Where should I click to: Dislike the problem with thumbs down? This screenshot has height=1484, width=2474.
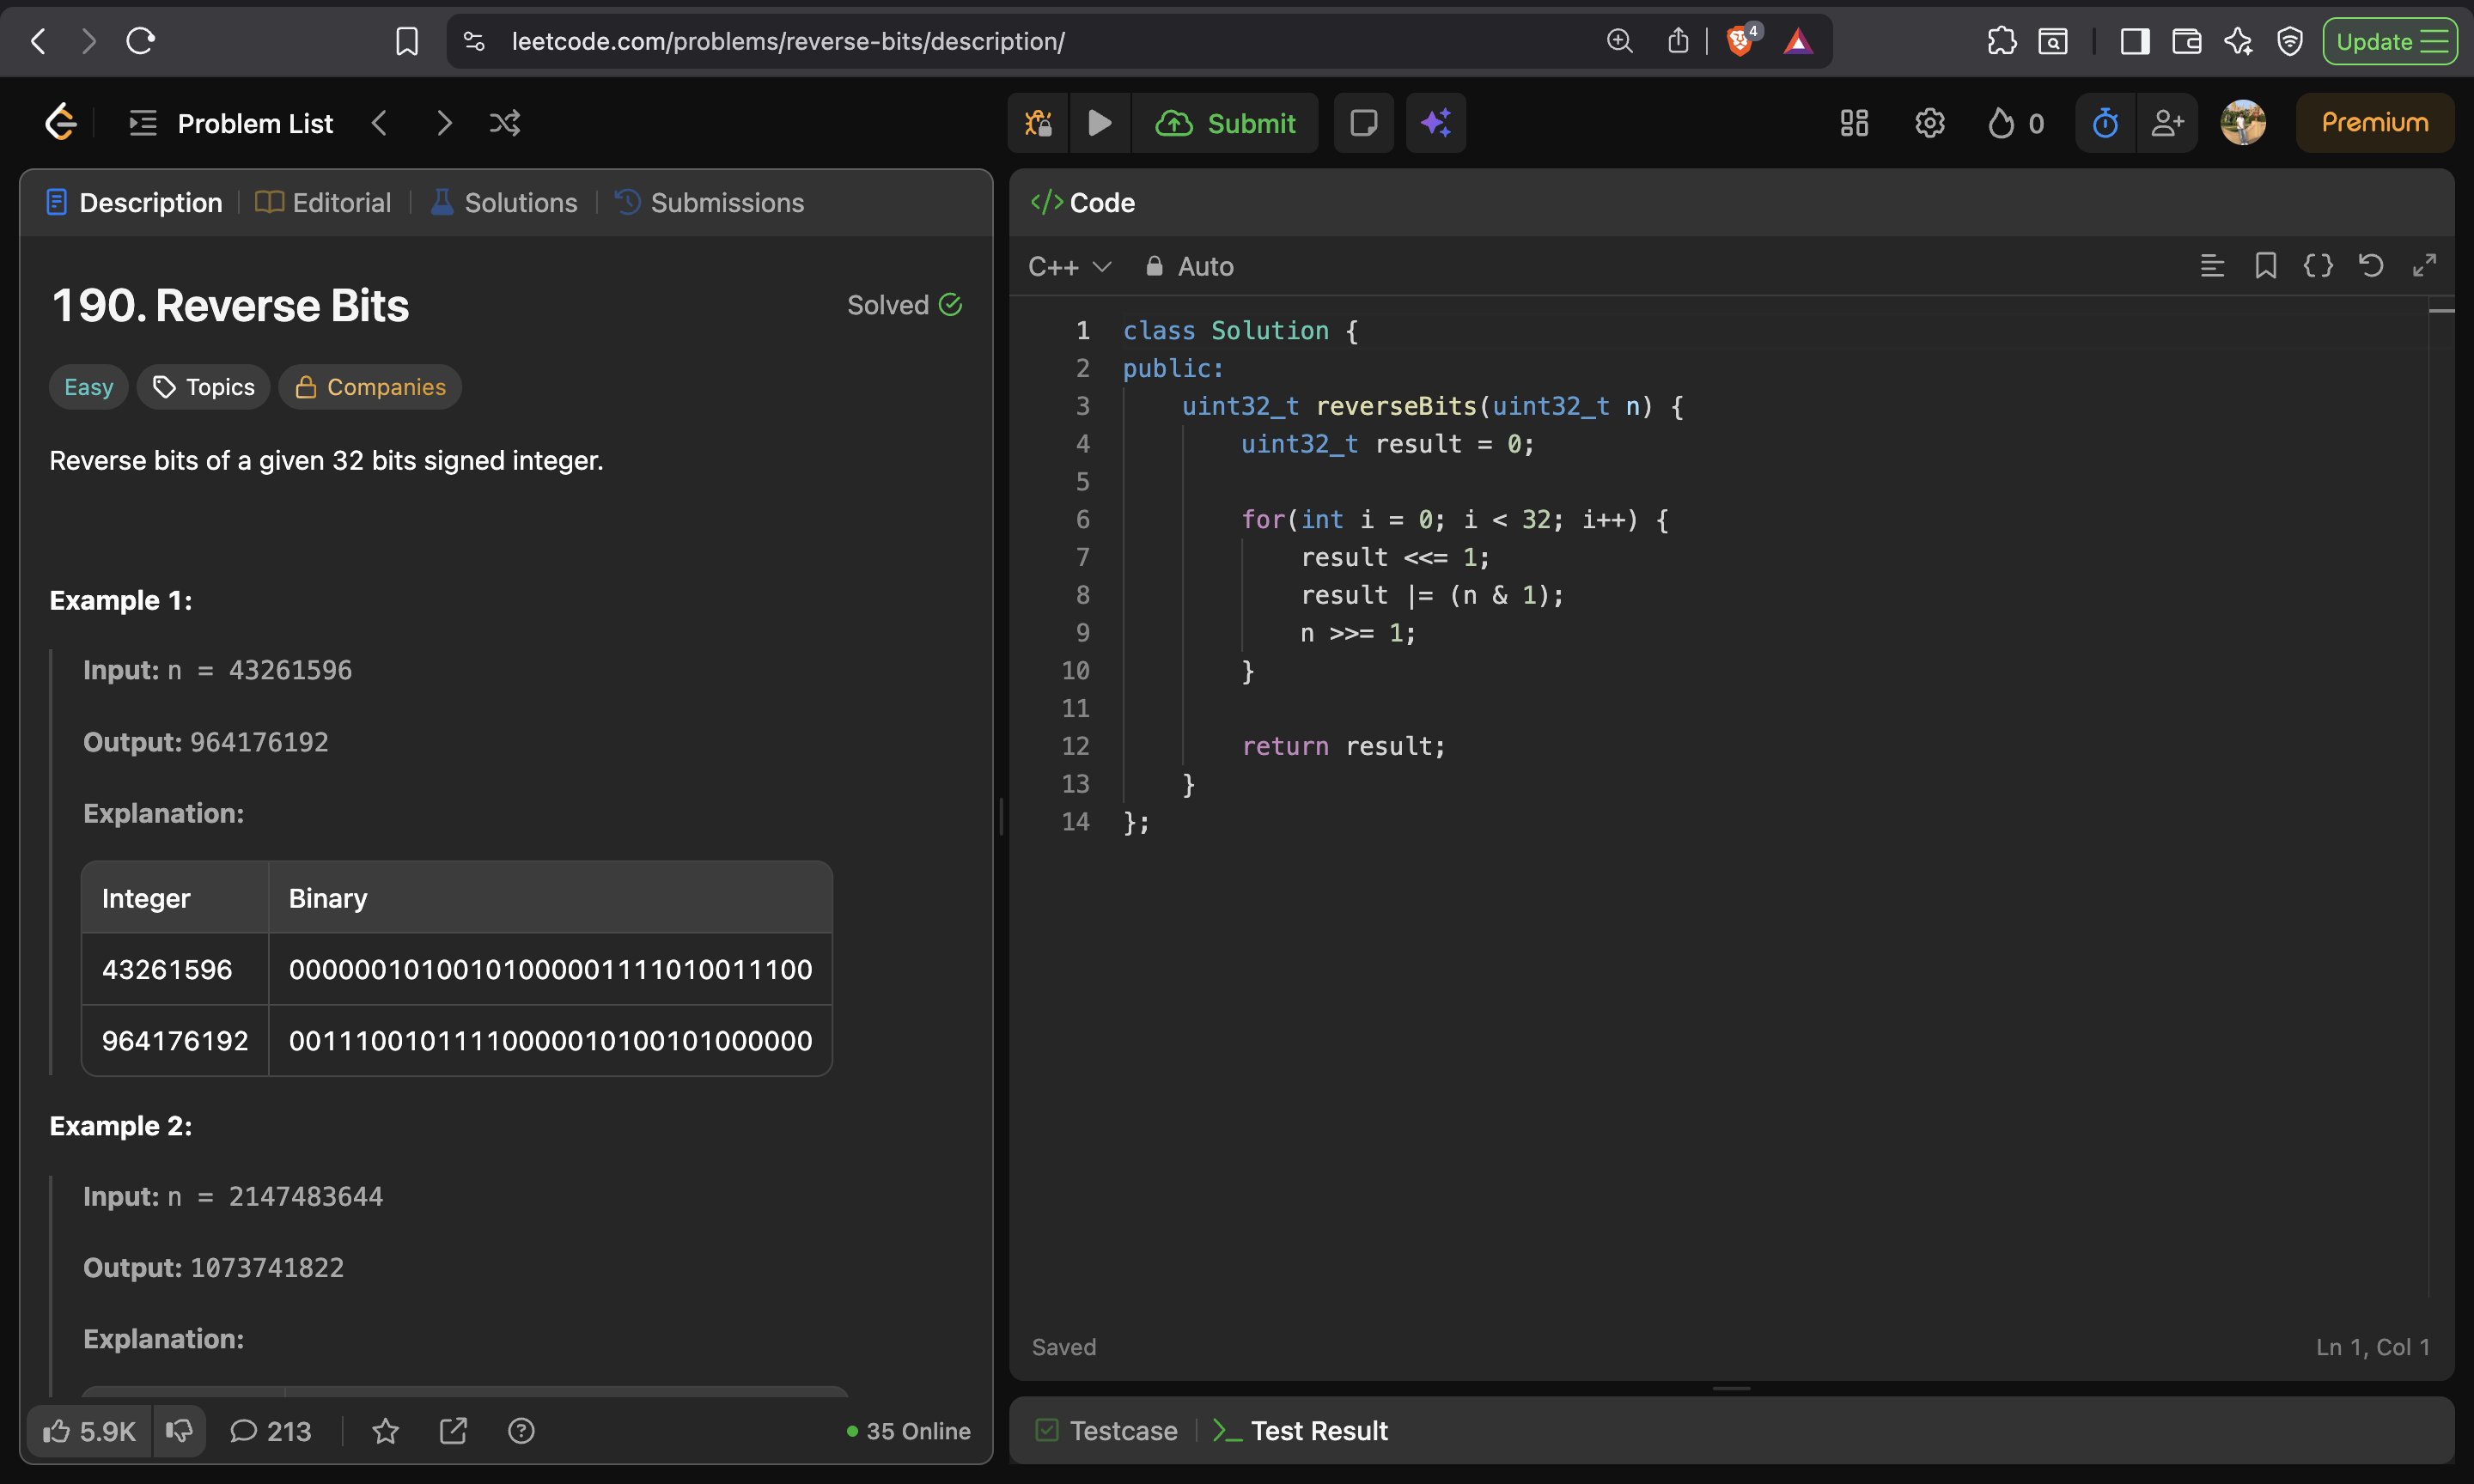click(179, 1431)
